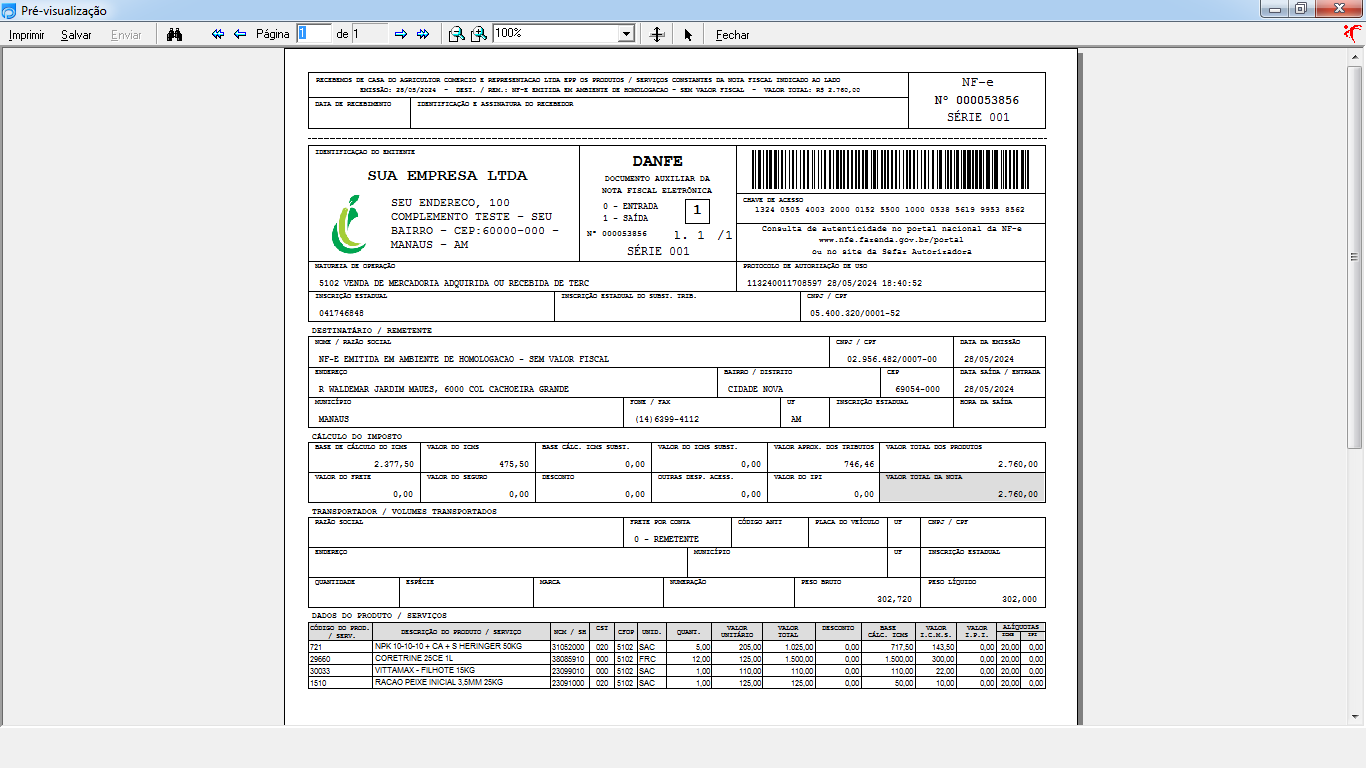Click the current page number field

[313, 33]
